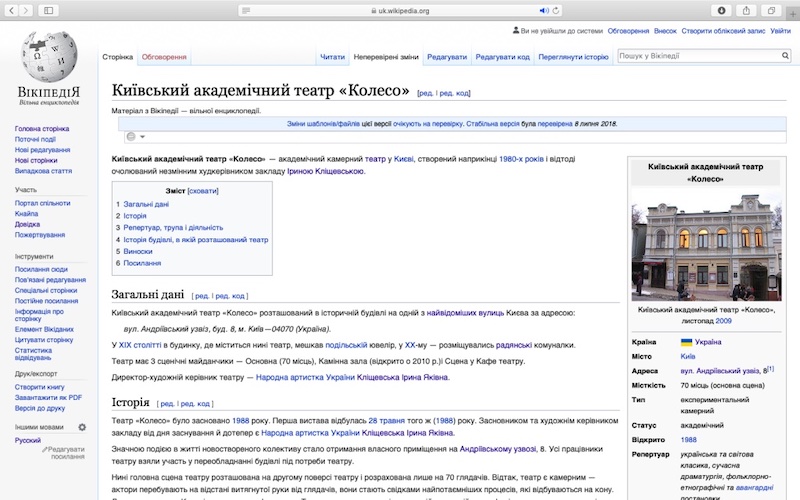Screen dimensions: 800x500
Task: Switch to Русский language version
Action: [28, 440]
